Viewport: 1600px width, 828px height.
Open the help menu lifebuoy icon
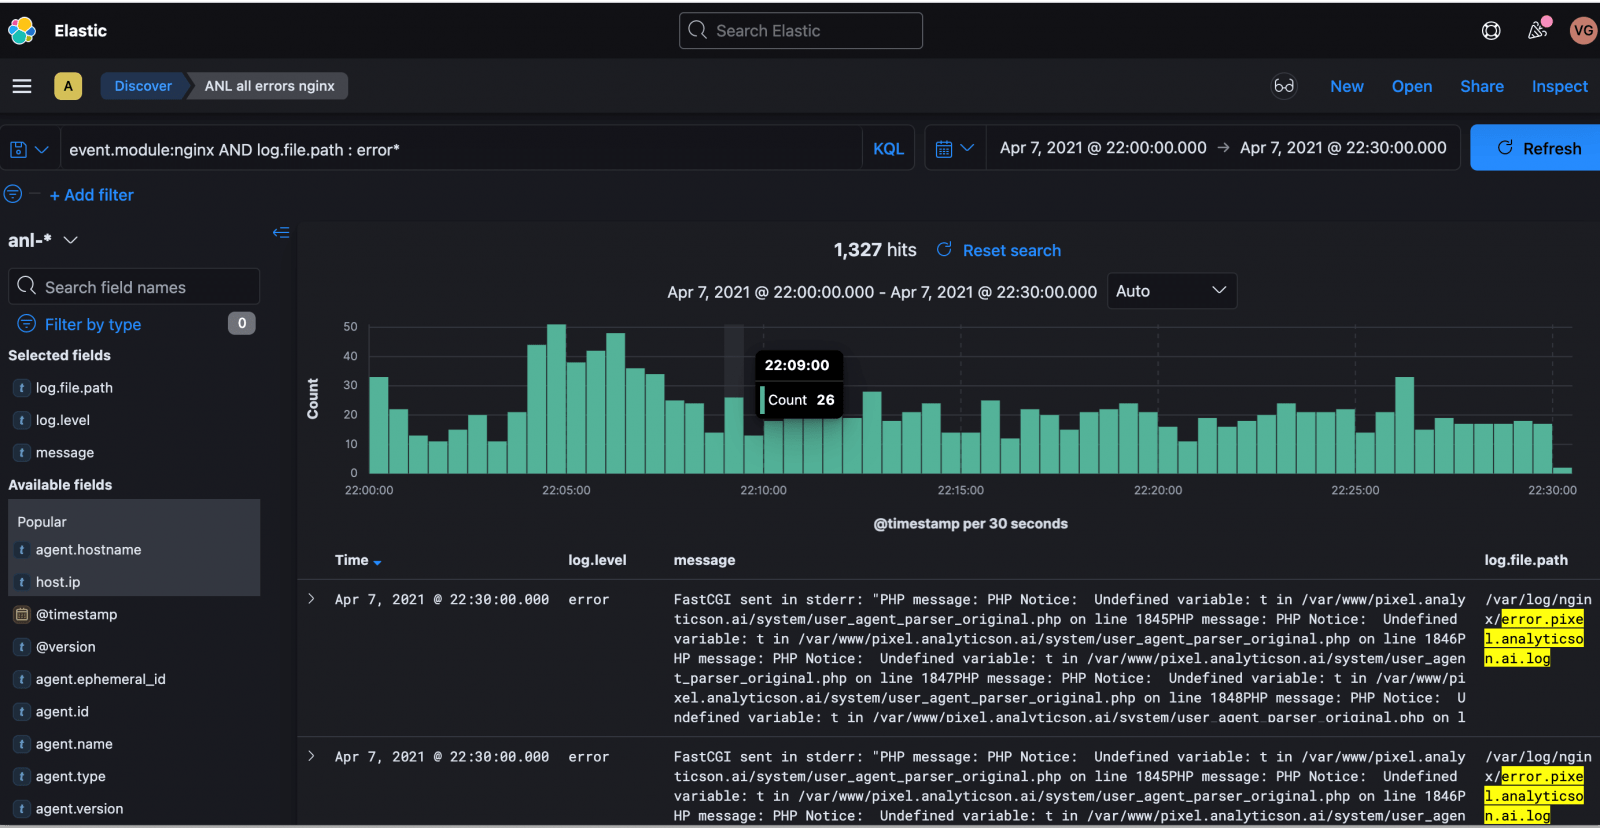coord(1491,31)
